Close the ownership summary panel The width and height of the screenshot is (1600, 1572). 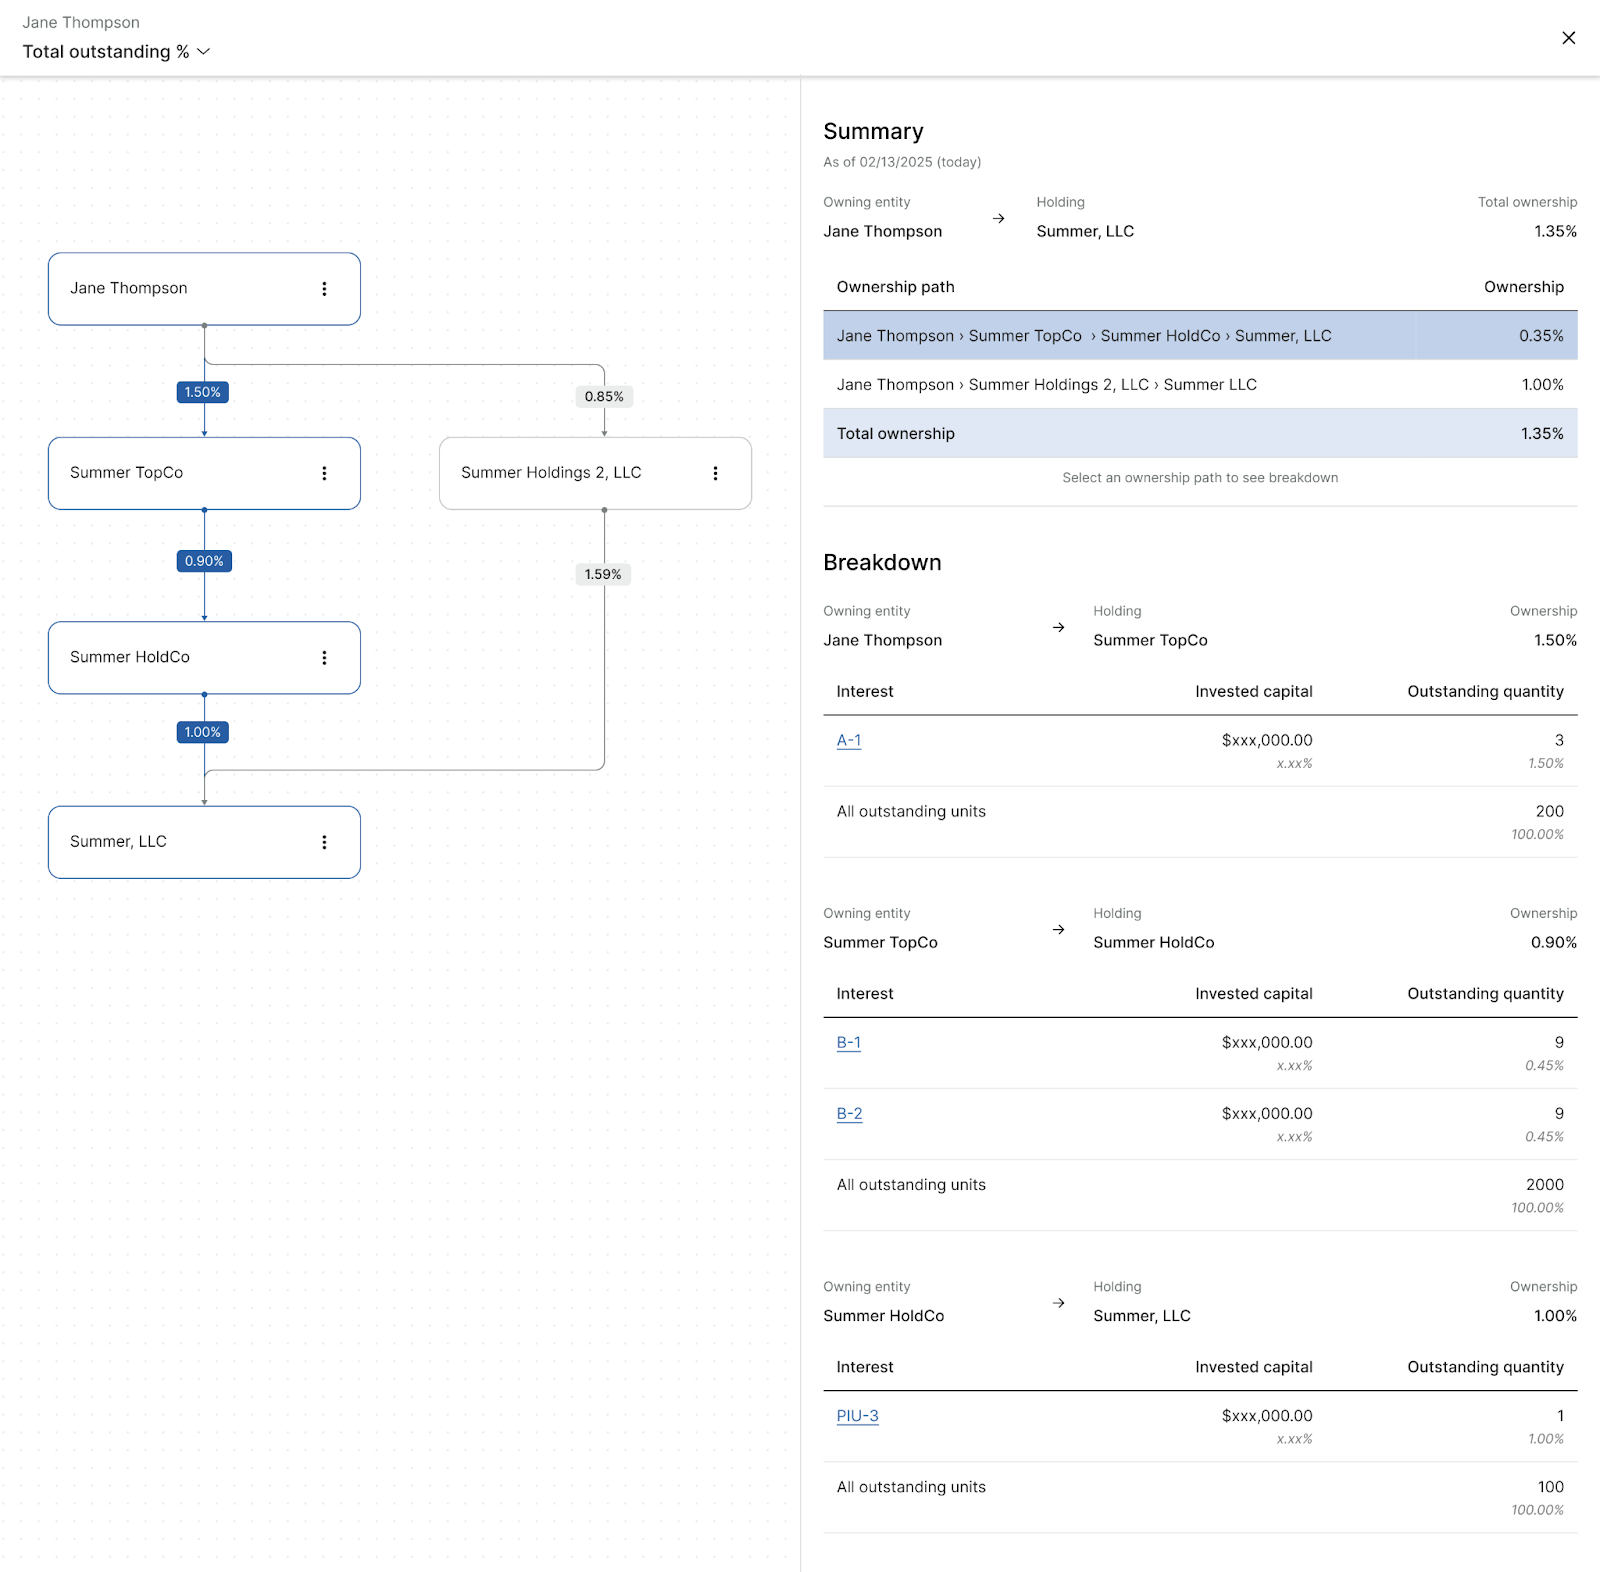pyautogui.click(x=1568, y=38)
